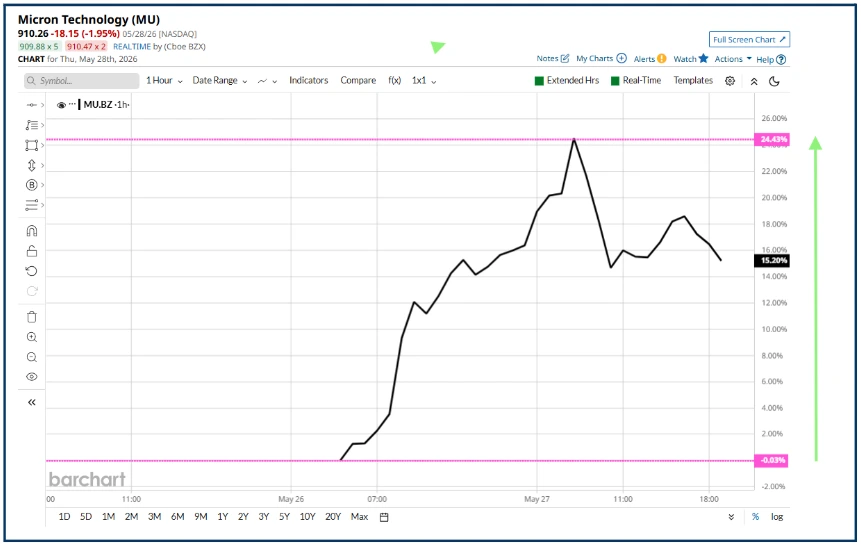The height and width of the screenshot is (545, 861).
Task: Delete drawings with the trash icon
Action: point(32,317)
